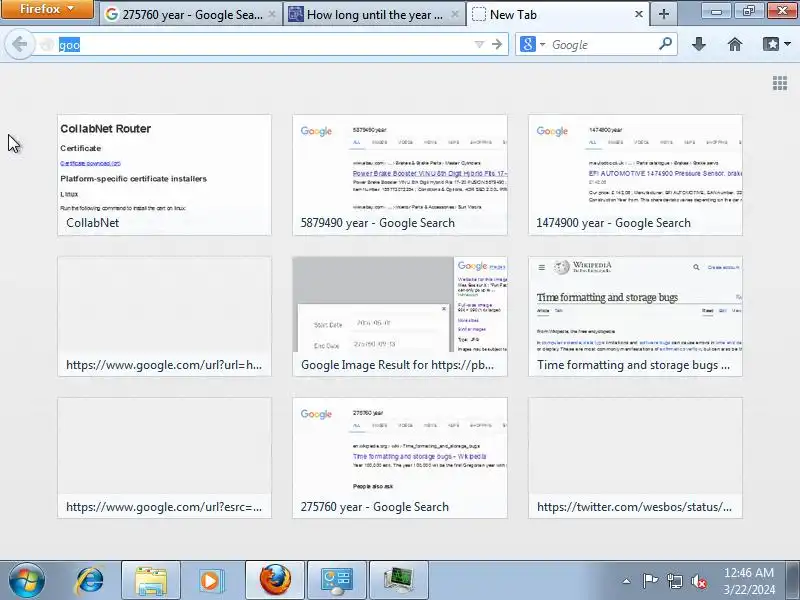
Task: Click the muted volume speaker tray icon
Action: click(699, 581)
